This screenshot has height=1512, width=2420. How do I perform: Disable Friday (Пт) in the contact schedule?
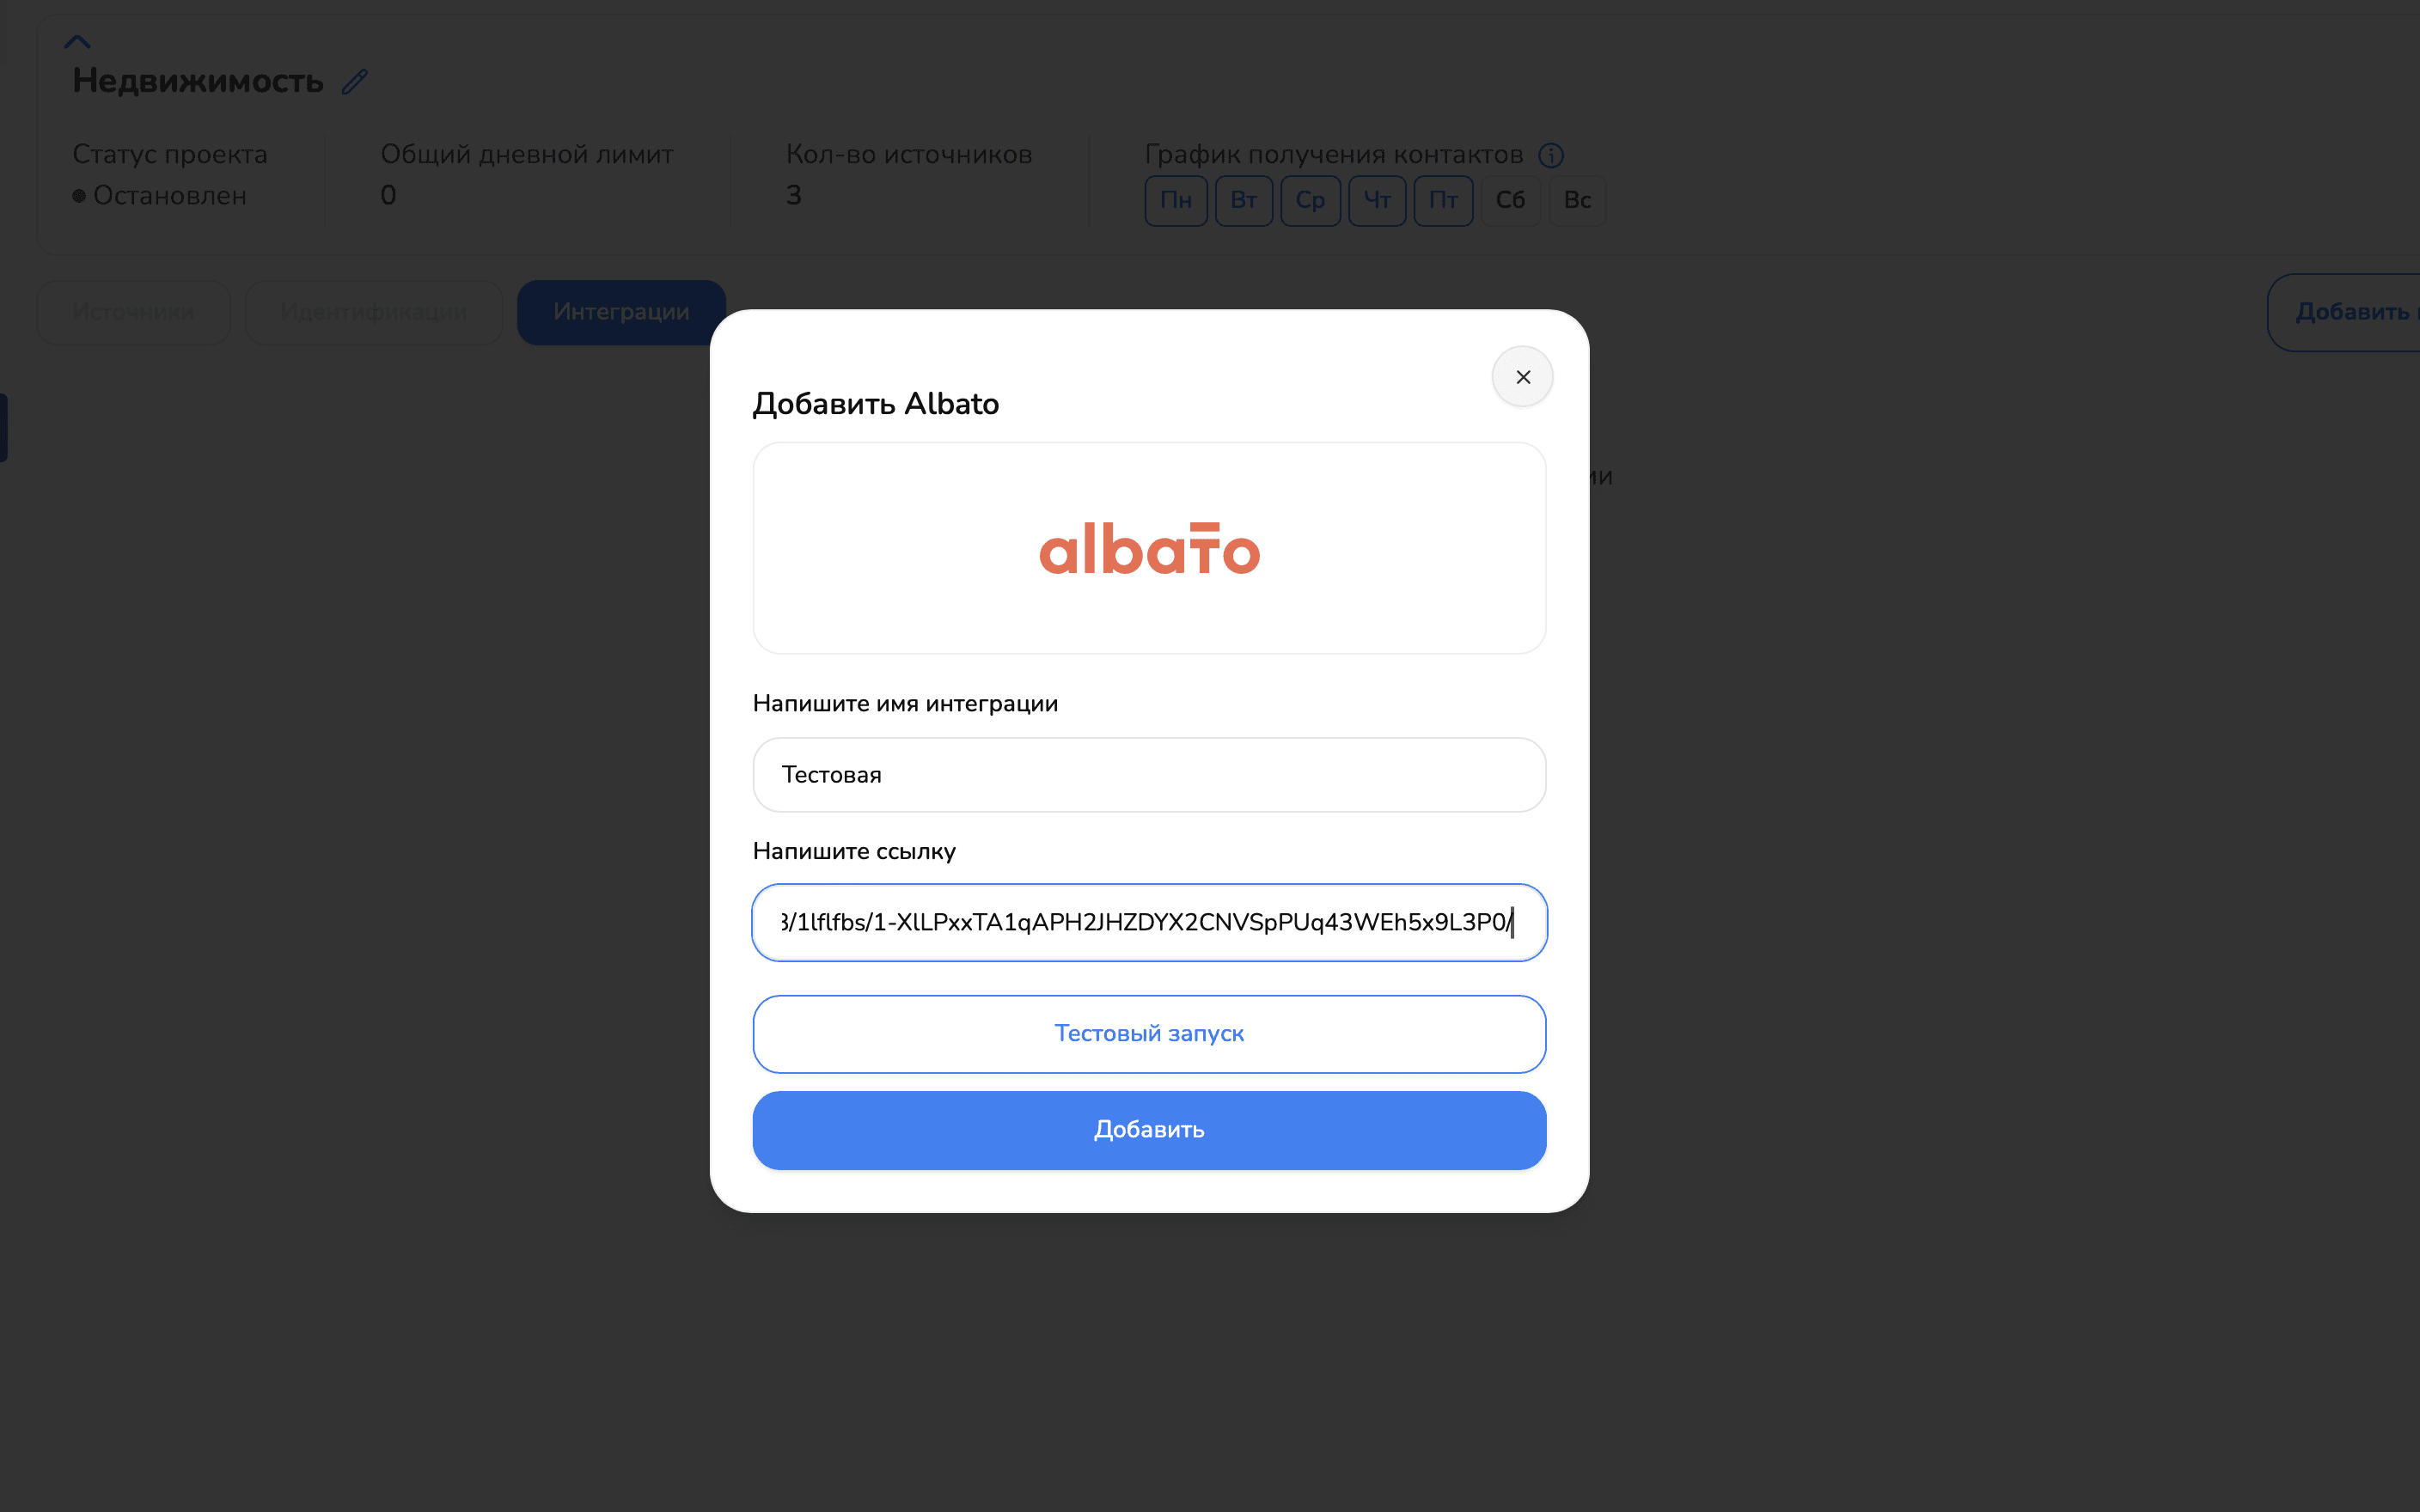[x=1443, y=200]
